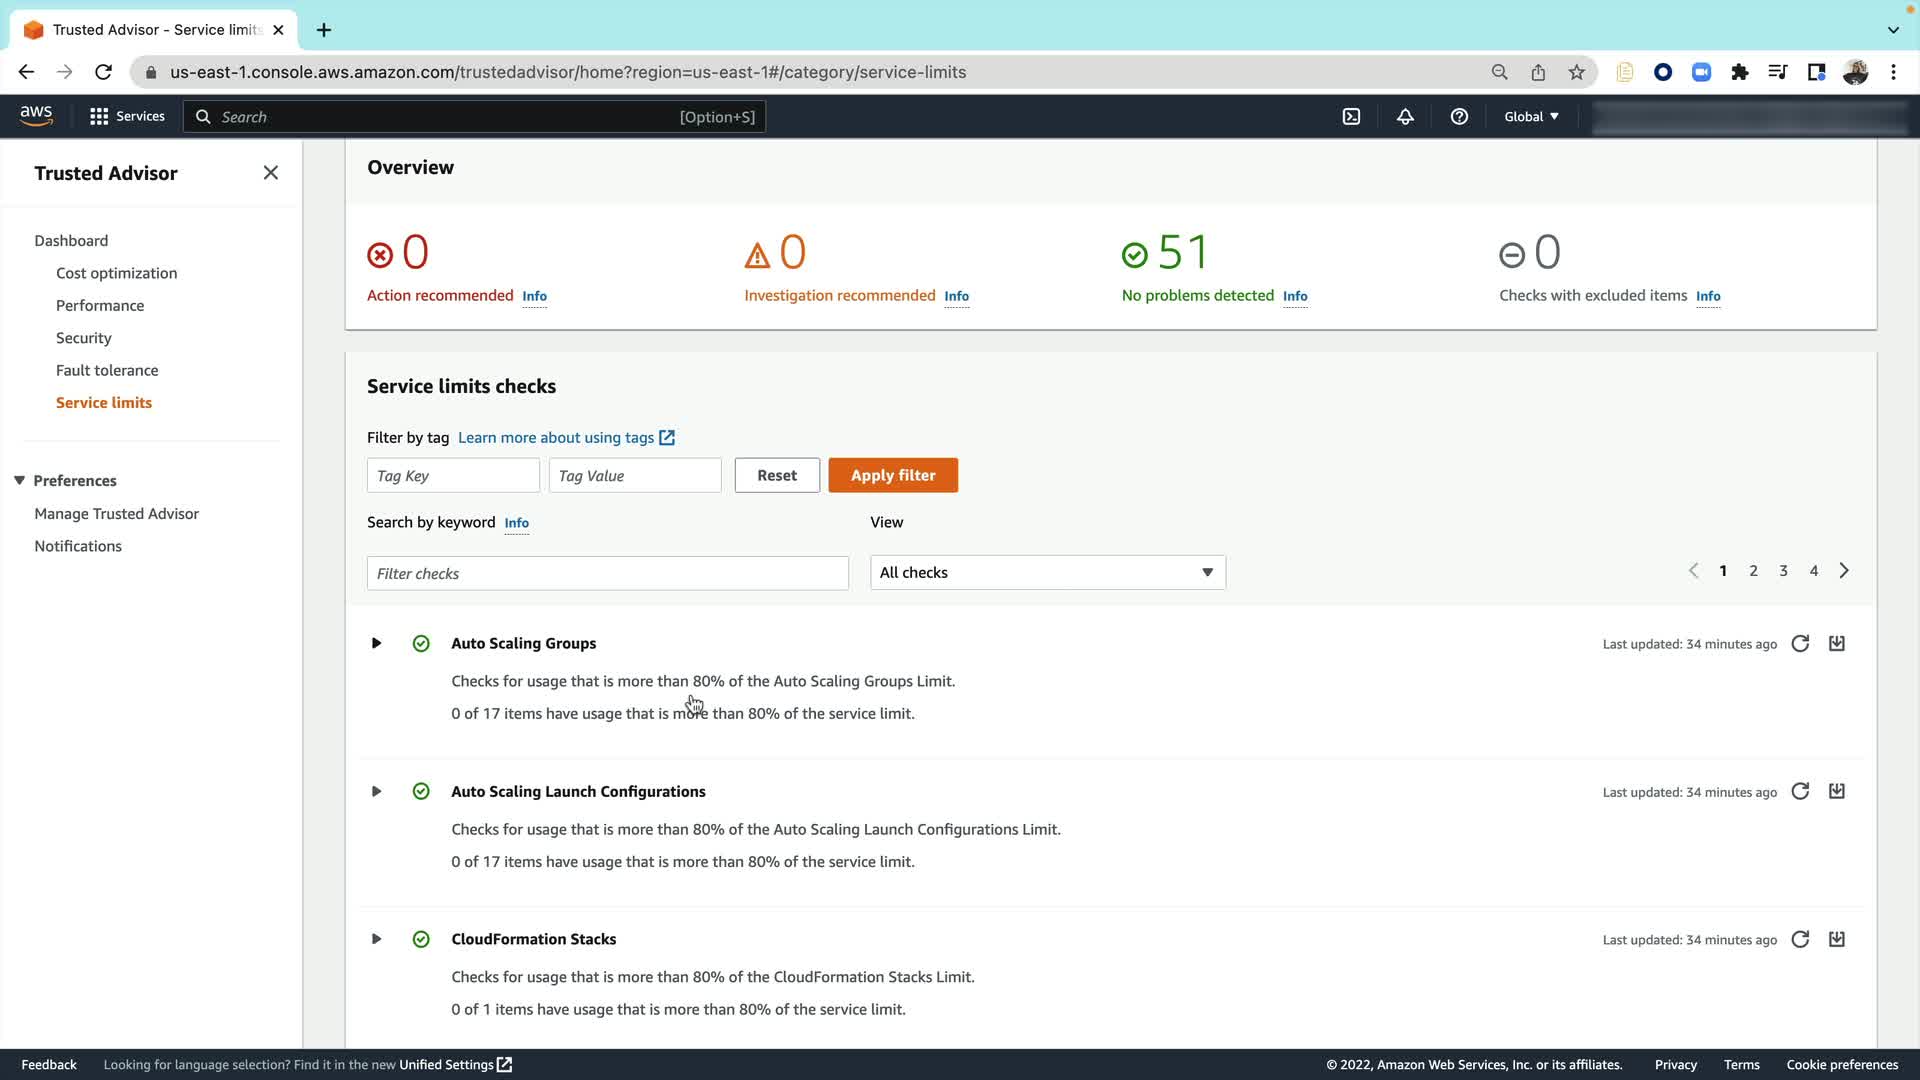This screenshot has width=1920, height=1080.
Task: Expand the Auto Scaling Groups check
Action: (x=376, y=644)
